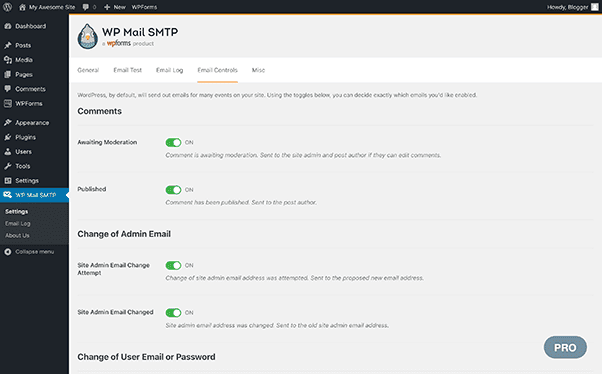Toggle Awaiting Moderation email off
The image size is (602, 374).
(173, 142)
